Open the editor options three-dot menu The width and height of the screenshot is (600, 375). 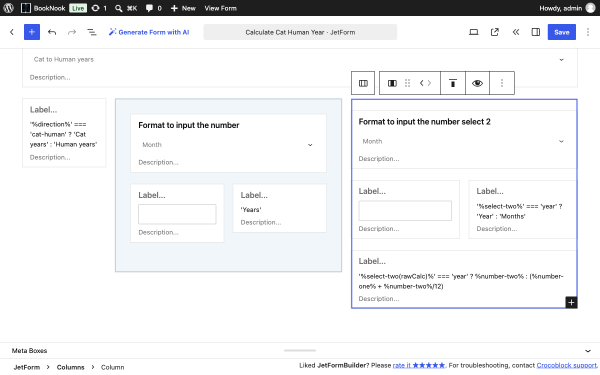coord(588,32)
